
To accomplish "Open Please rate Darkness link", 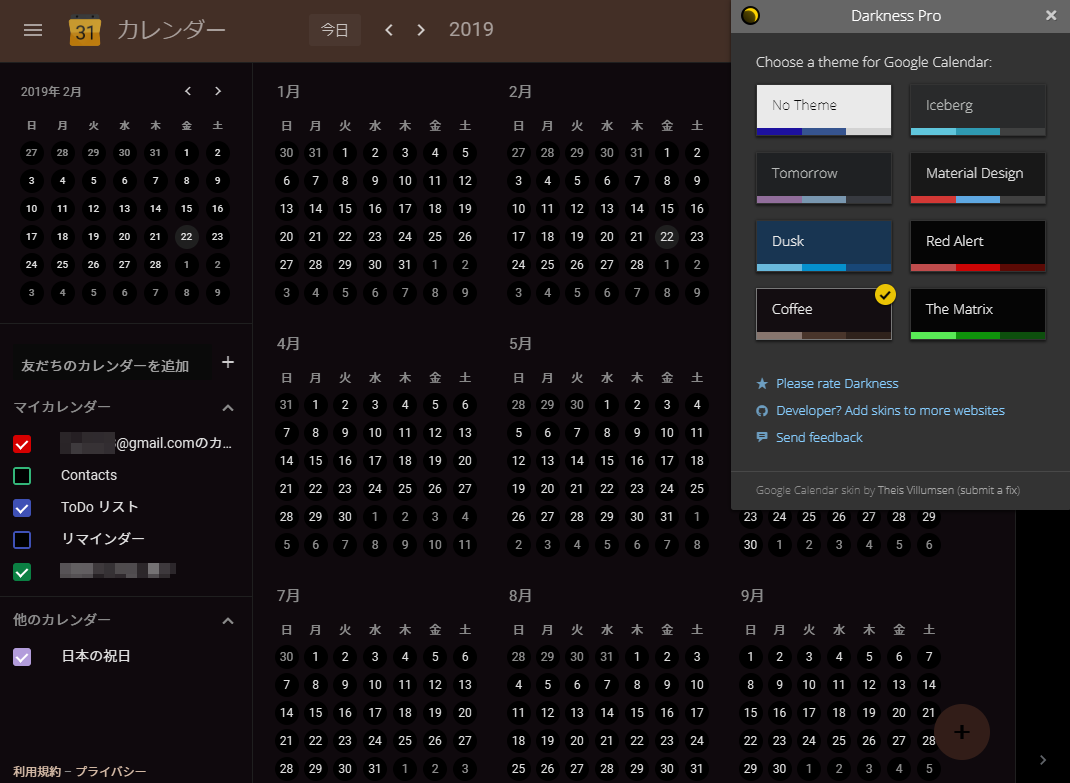I will pos(837,384).
